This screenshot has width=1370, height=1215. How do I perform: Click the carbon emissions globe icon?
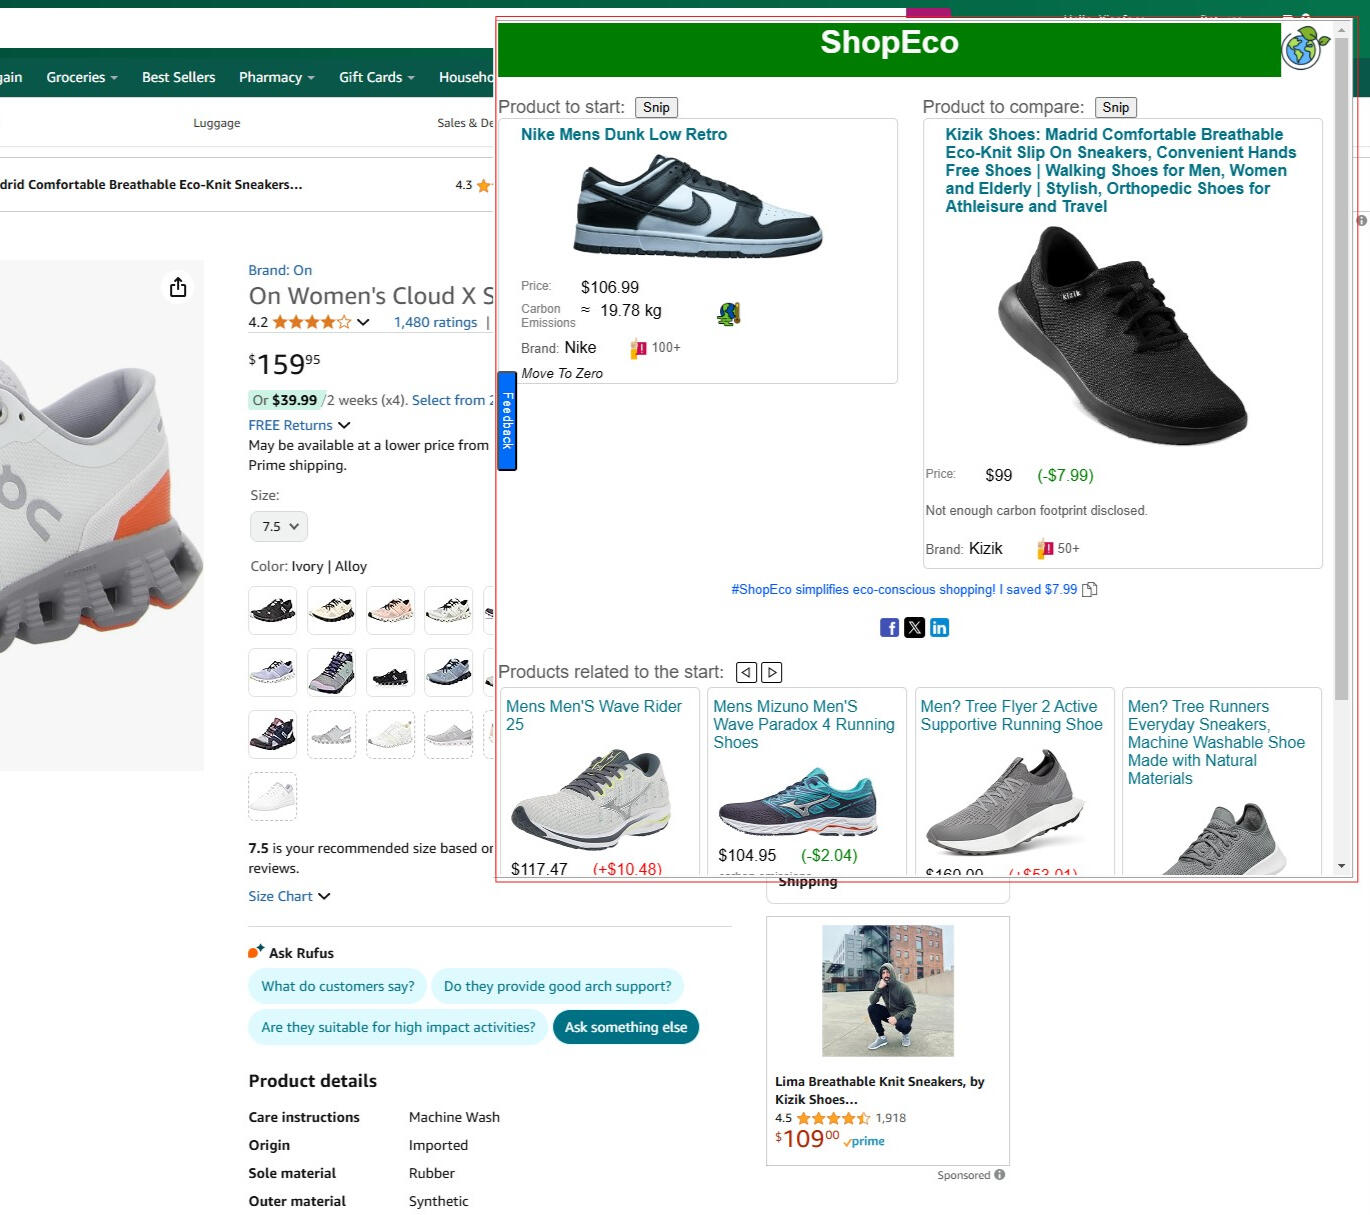[x=728, y=315]
